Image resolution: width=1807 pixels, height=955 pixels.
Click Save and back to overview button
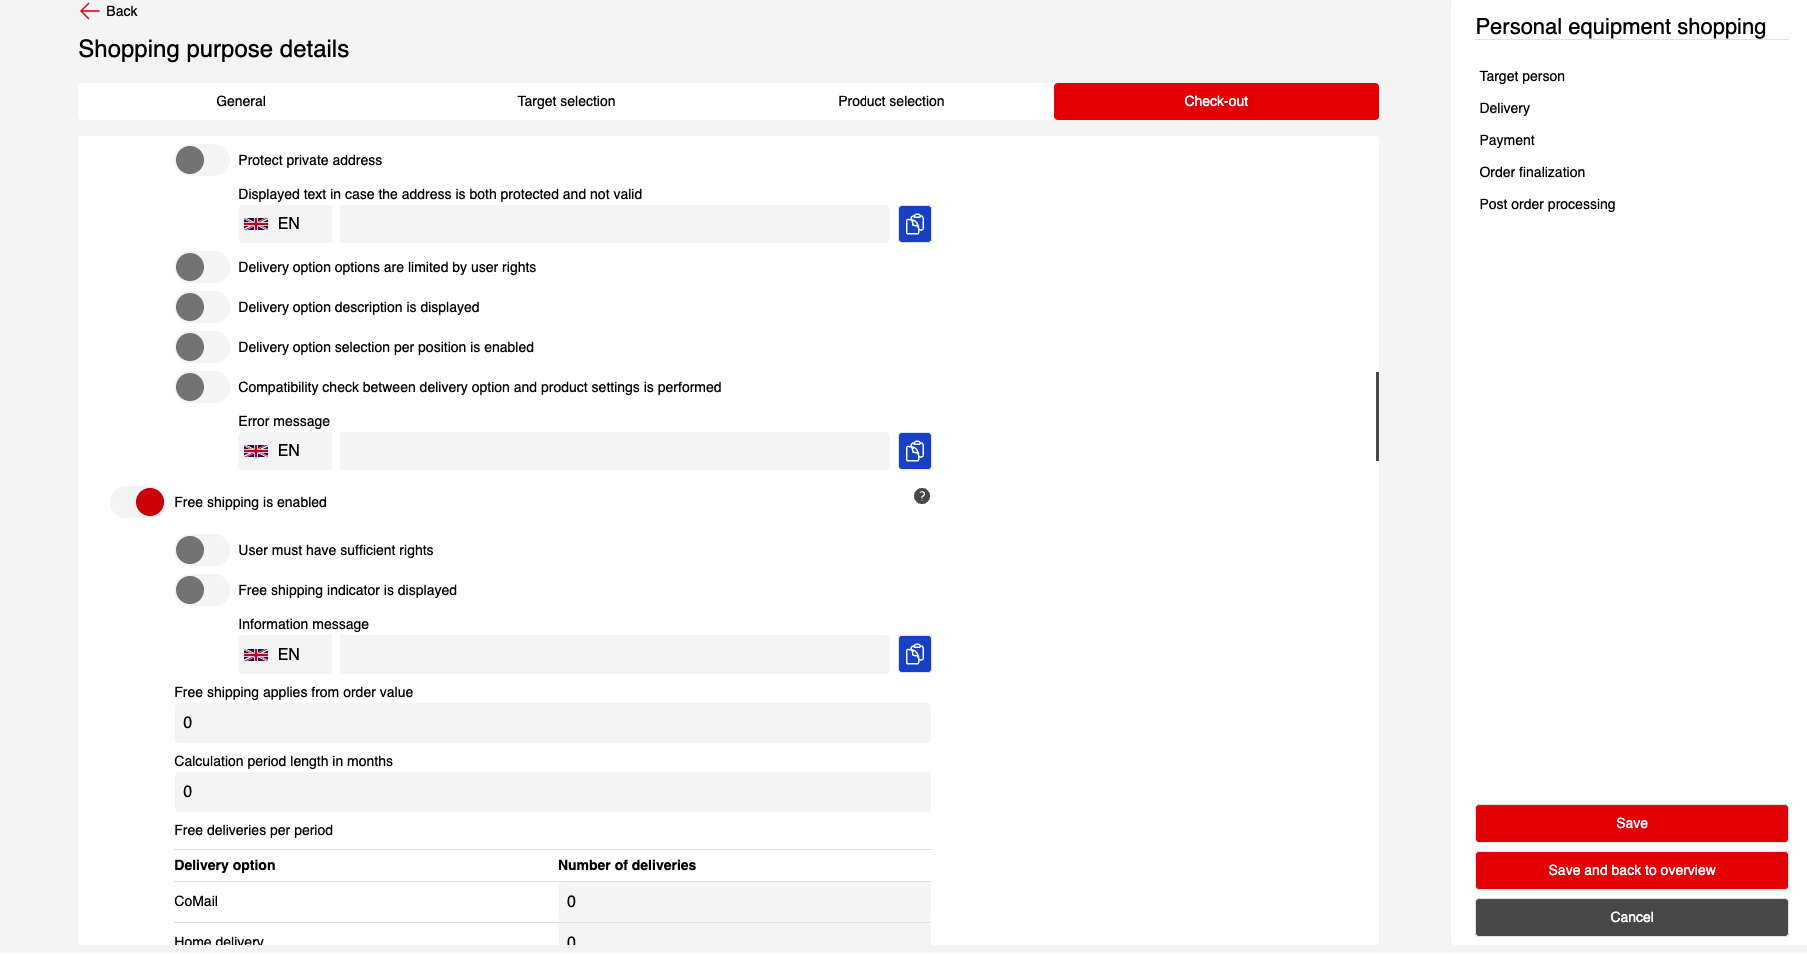(1630, 870)
